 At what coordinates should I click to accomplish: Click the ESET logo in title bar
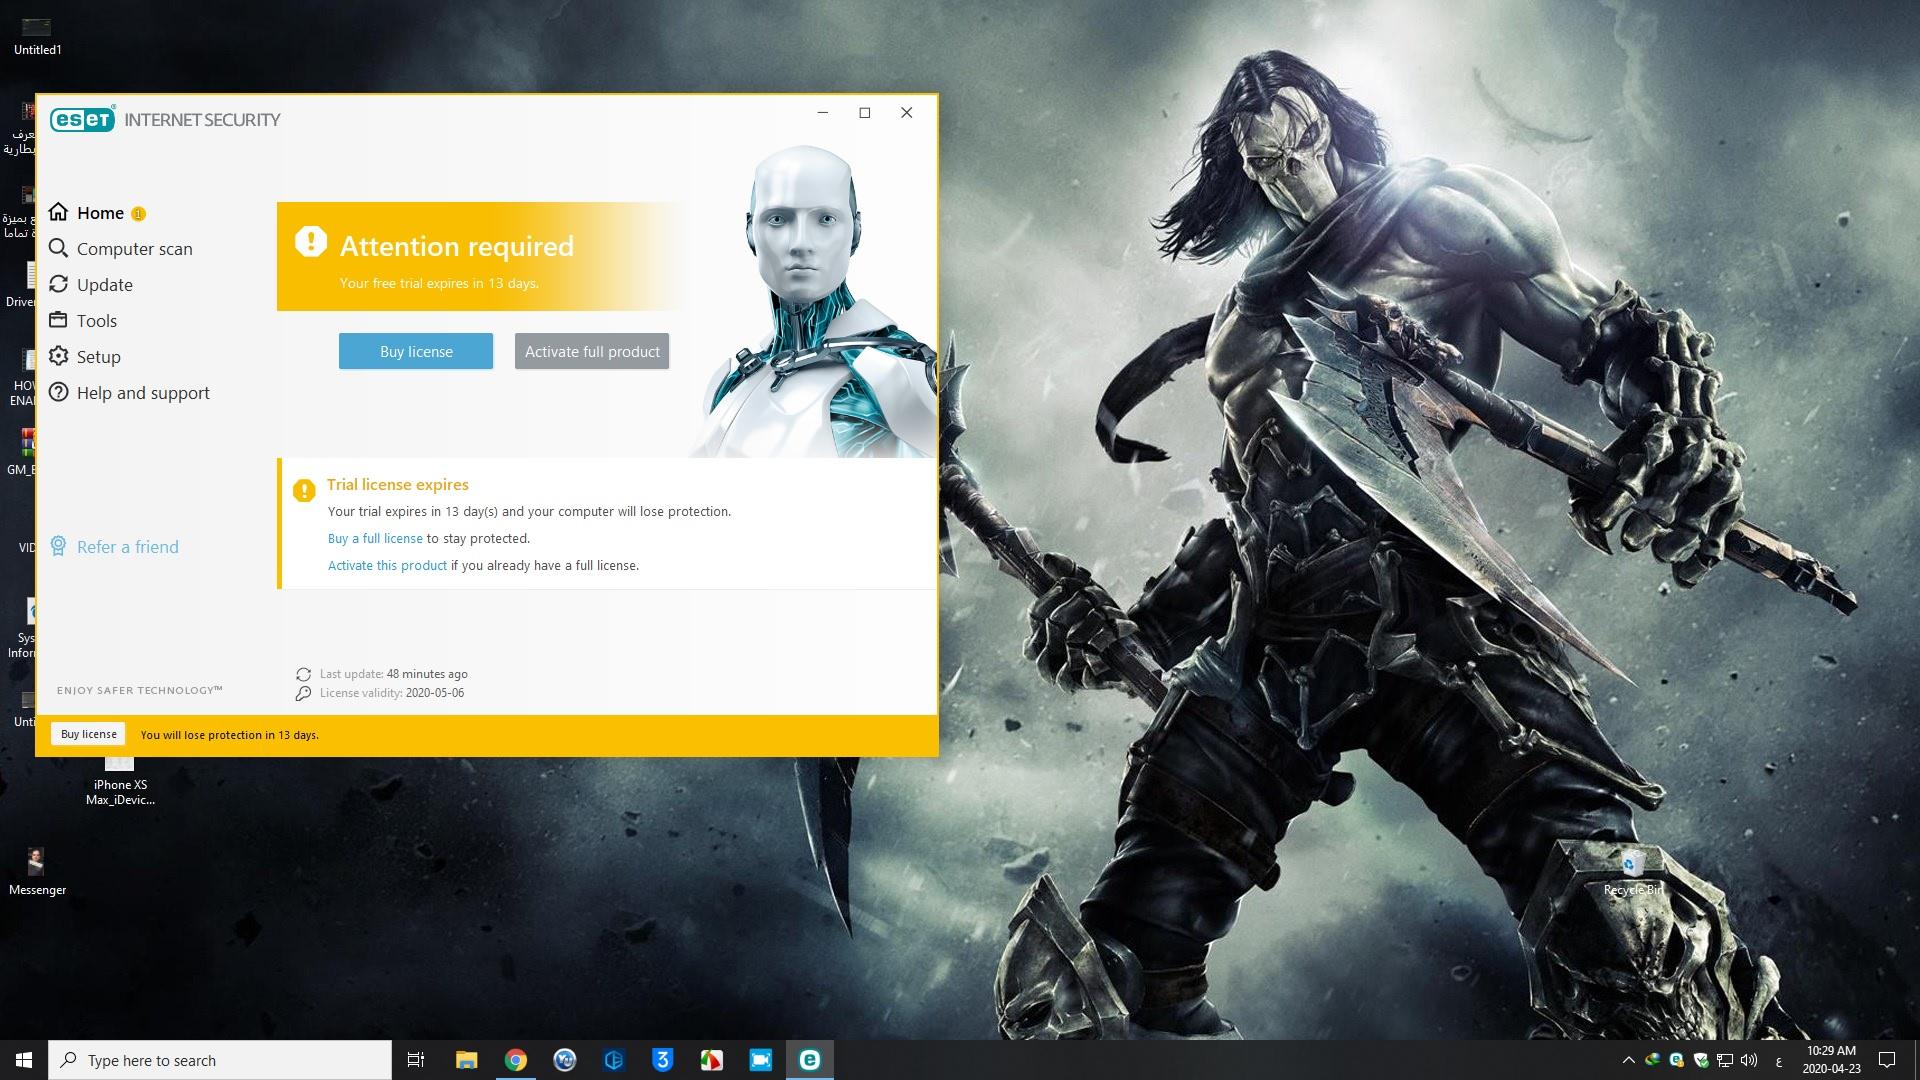[x=83, y=119]
